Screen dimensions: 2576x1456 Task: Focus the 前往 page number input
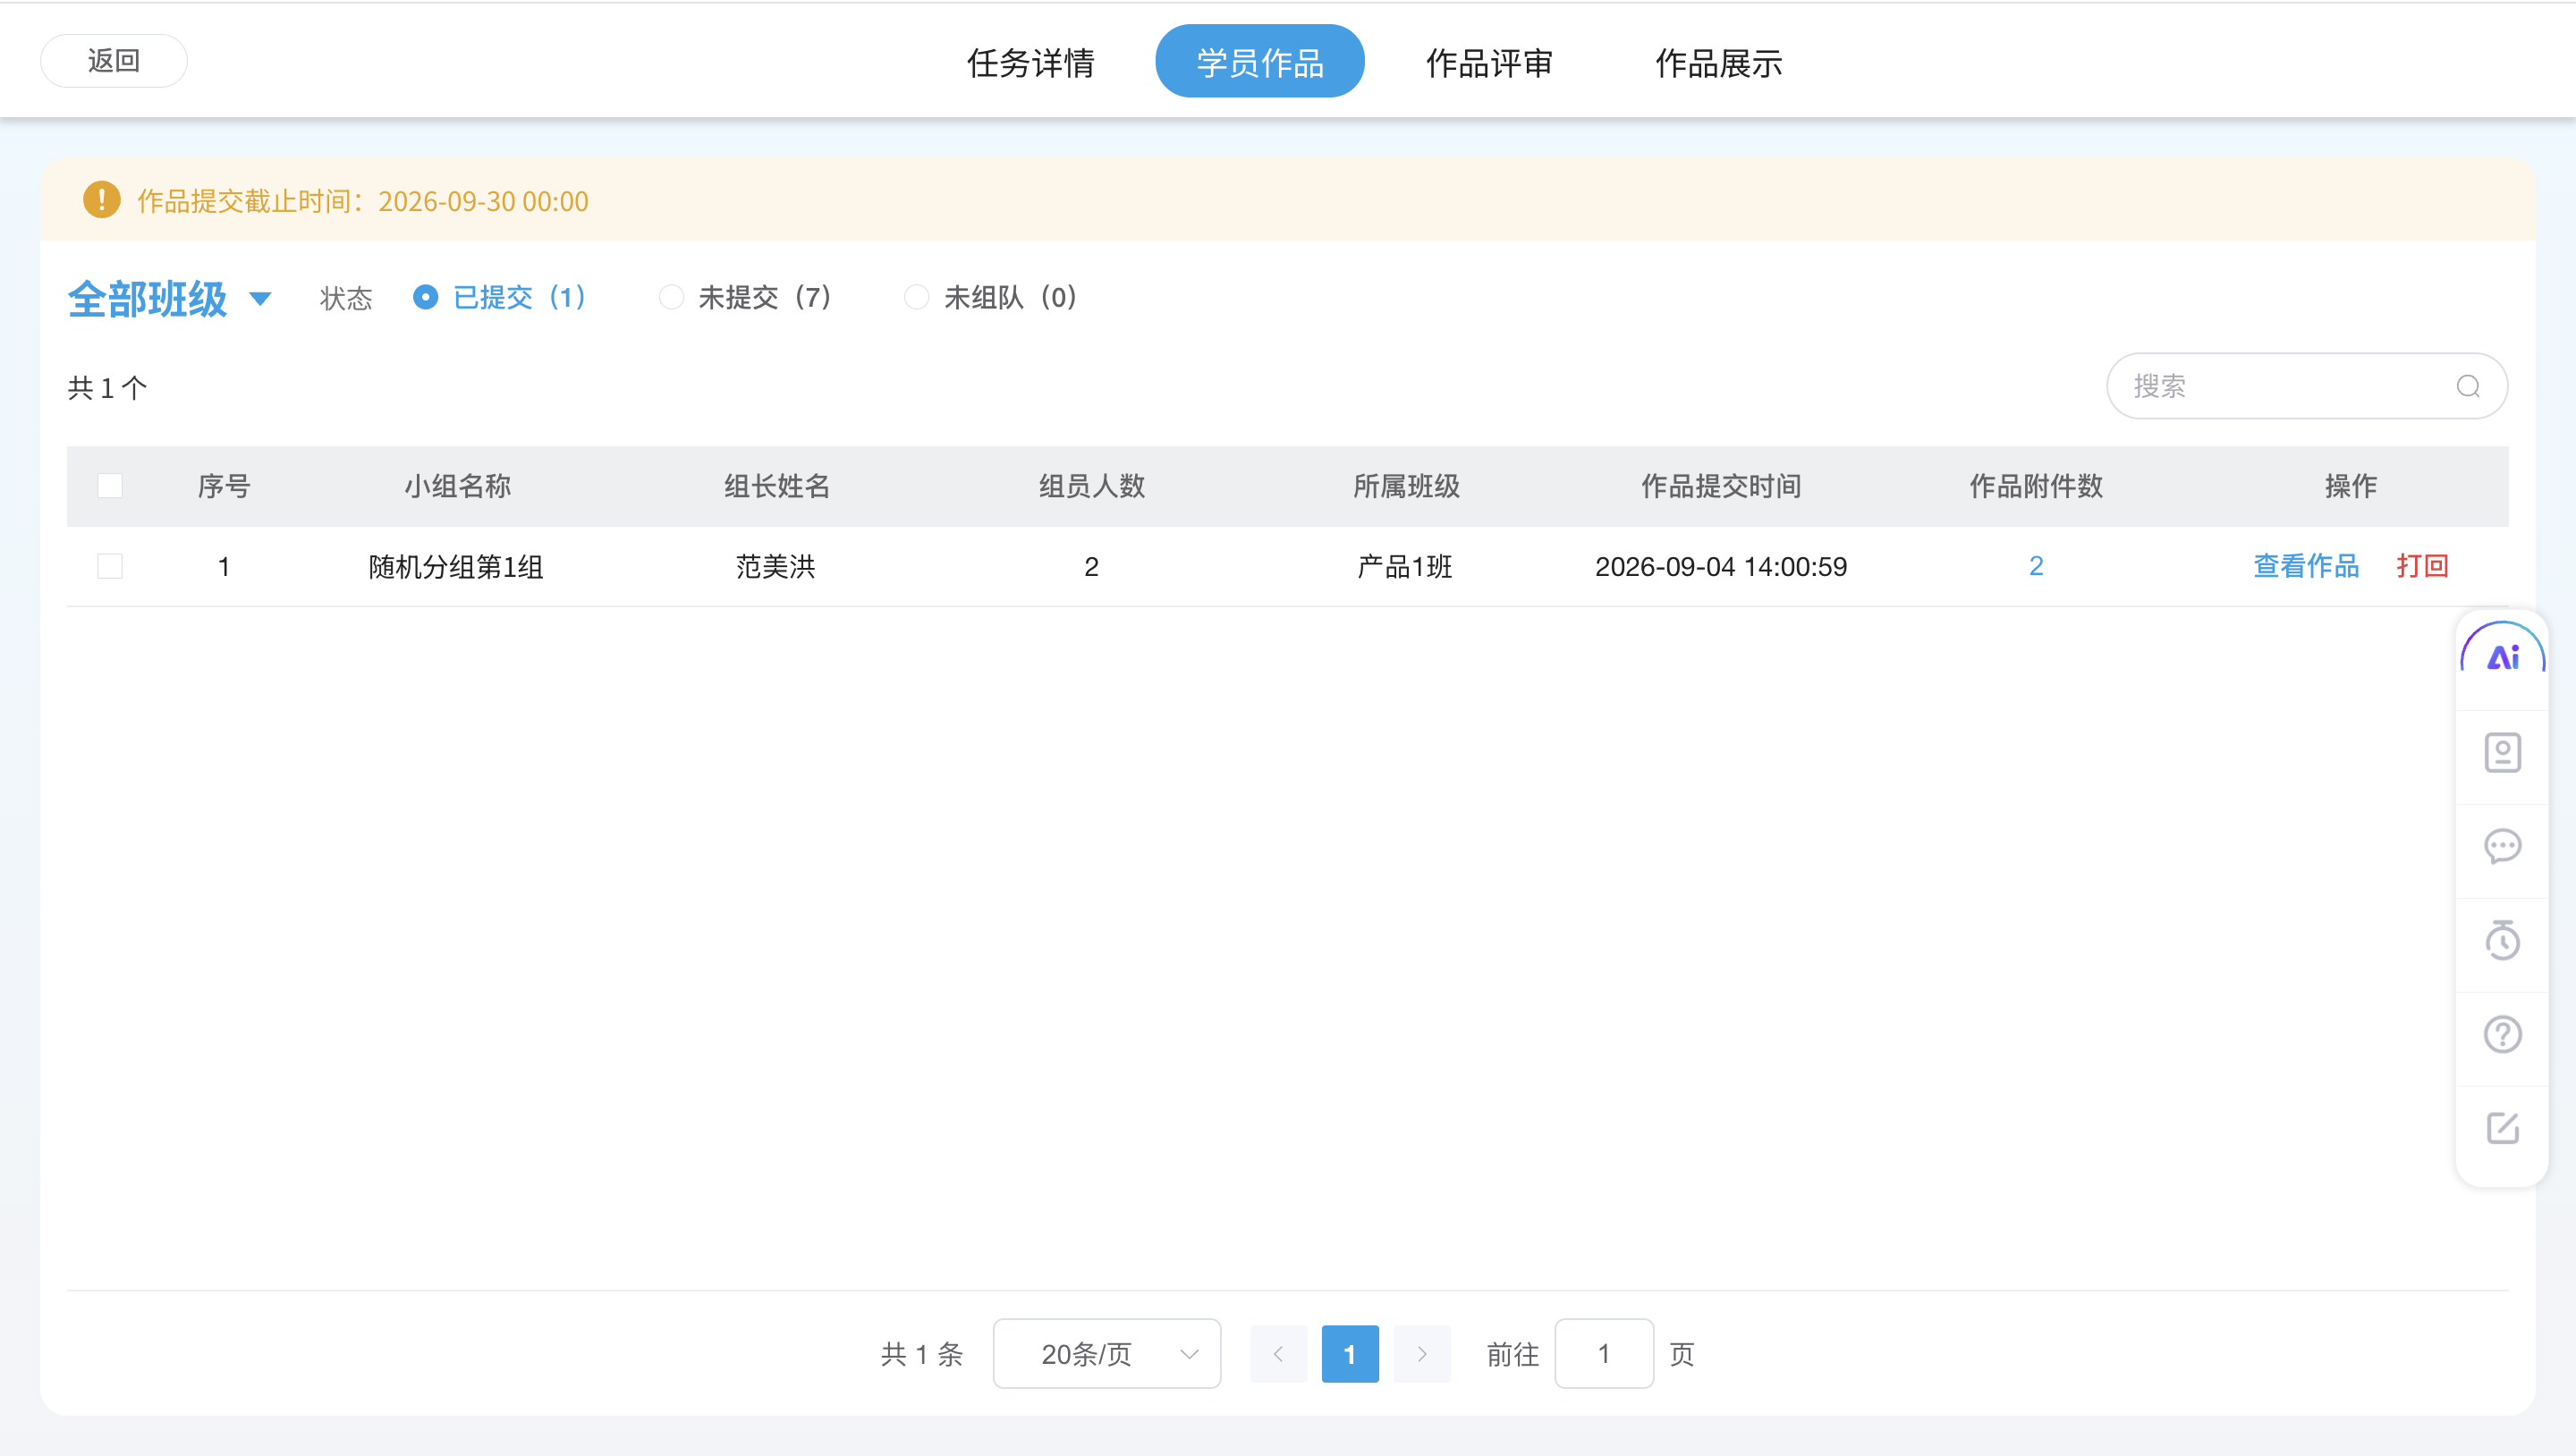pos(1603,1354)
